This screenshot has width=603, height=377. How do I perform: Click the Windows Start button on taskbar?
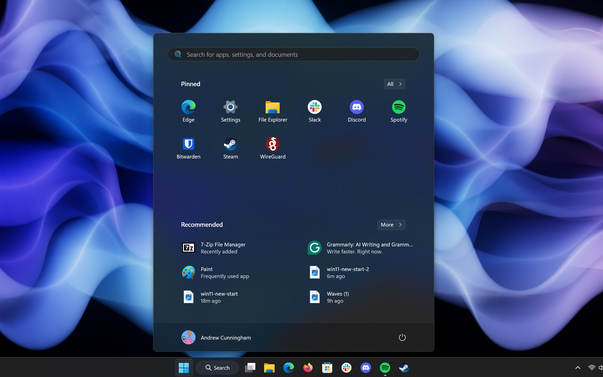point(184,368)
